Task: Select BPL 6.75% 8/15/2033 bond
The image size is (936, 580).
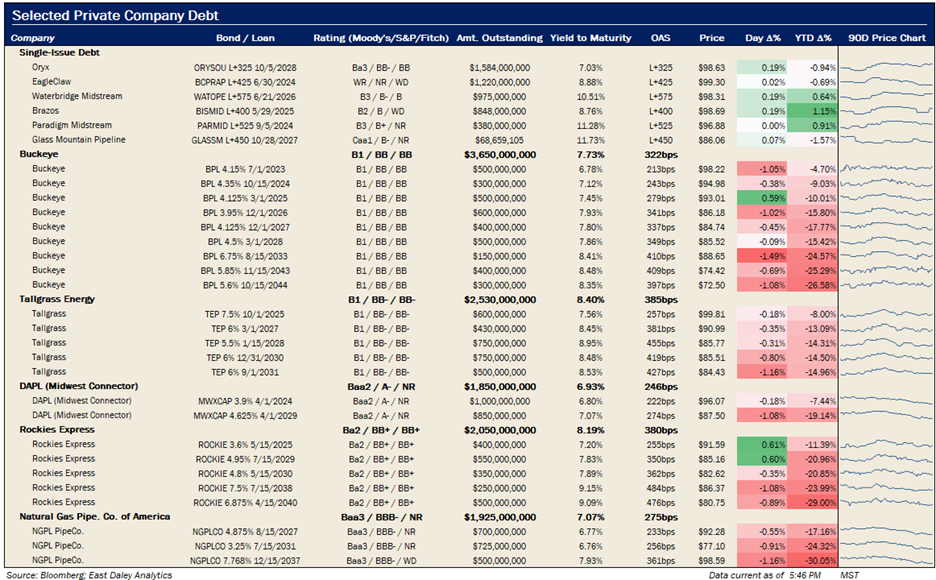Action: (245, 257)
